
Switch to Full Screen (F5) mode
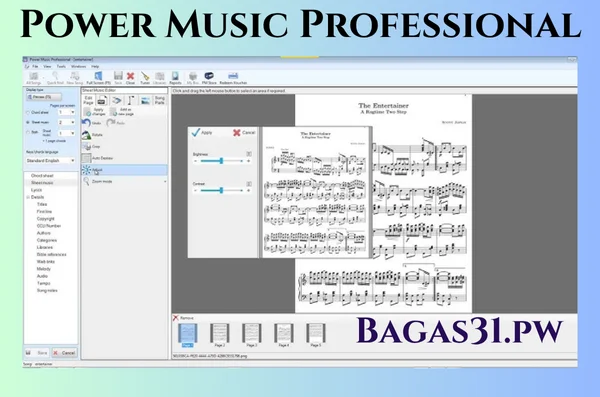click(98, 78)
